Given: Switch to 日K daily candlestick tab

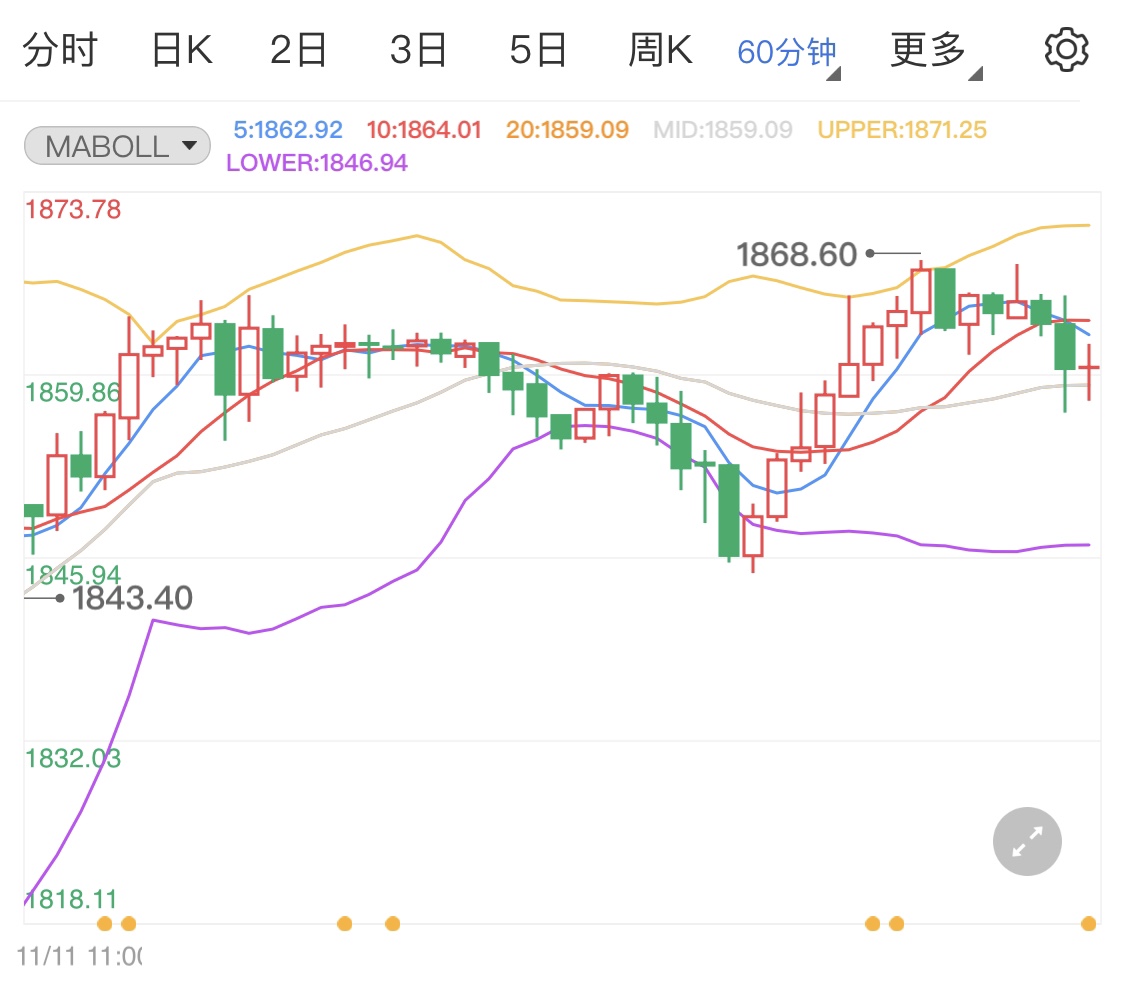Looking at the screenshot, I should (x=182, y=50).
